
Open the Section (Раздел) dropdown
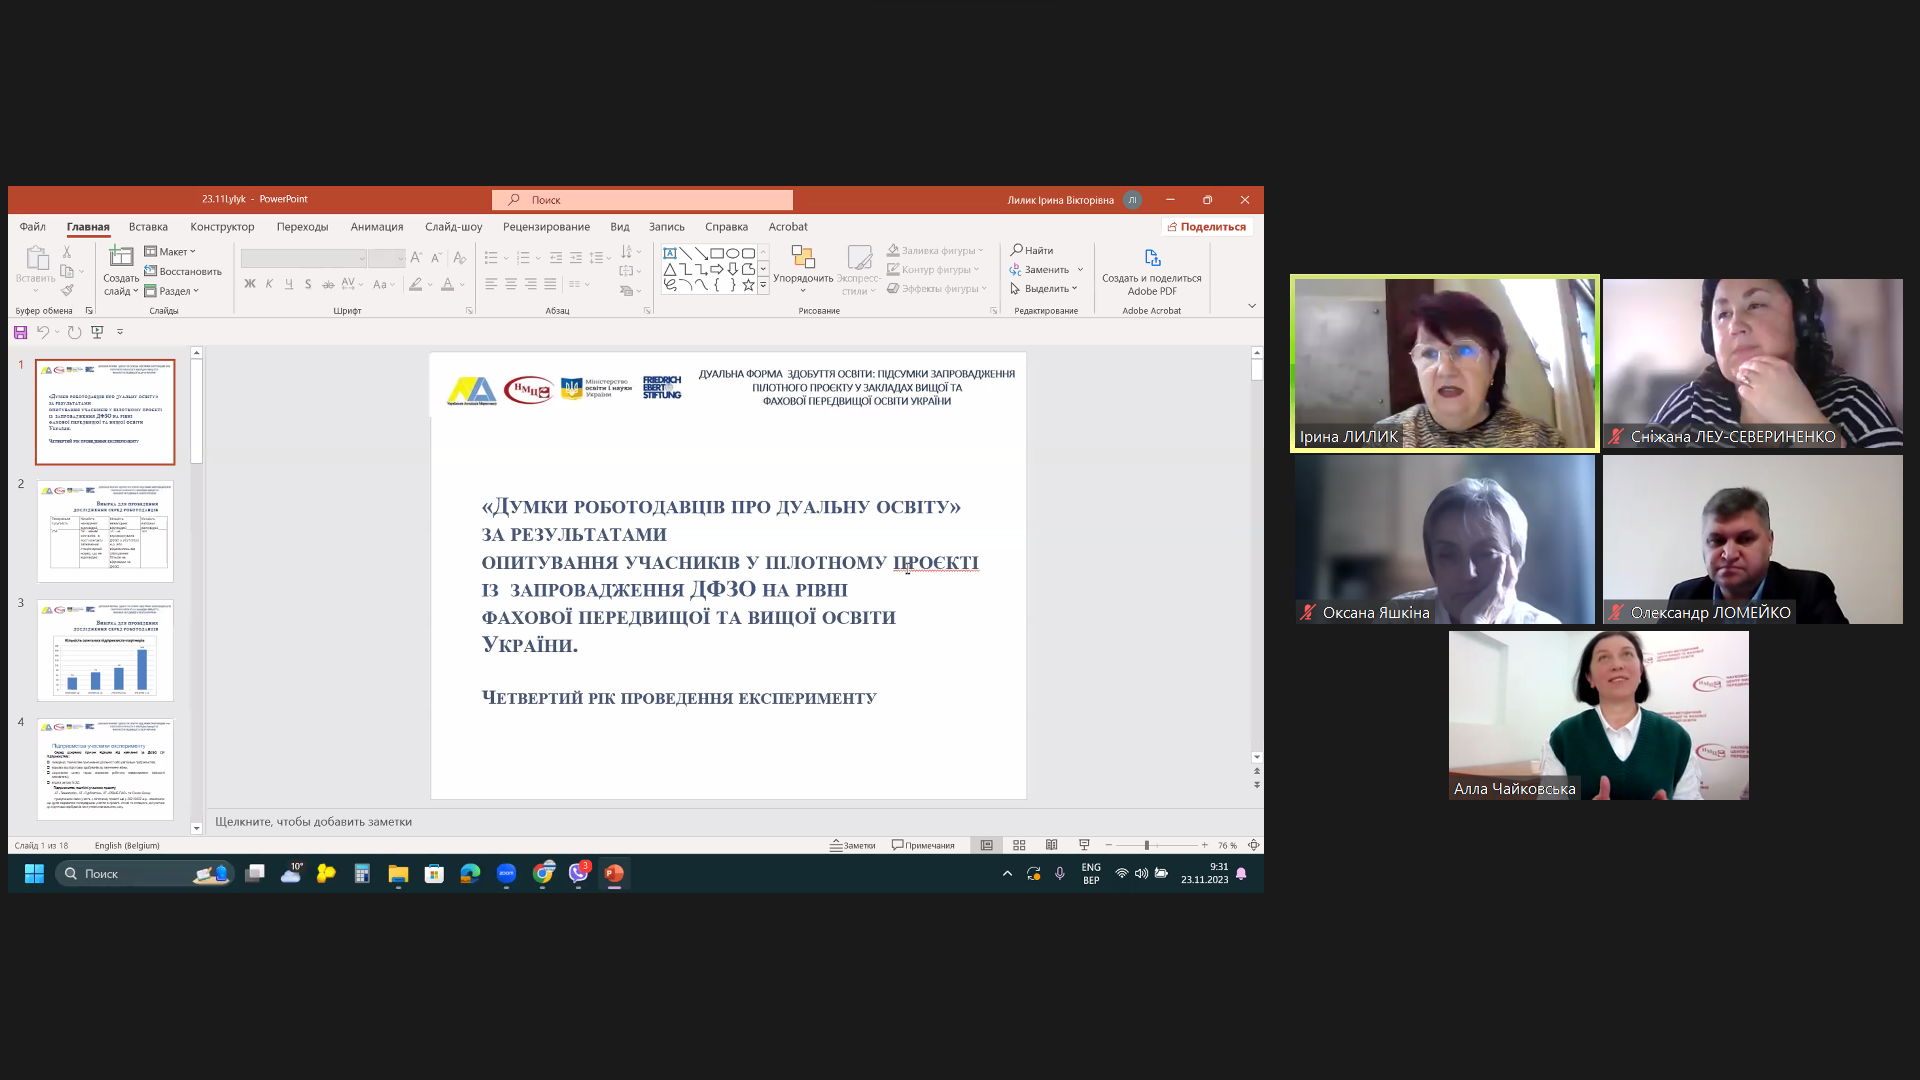coord(172,291)
